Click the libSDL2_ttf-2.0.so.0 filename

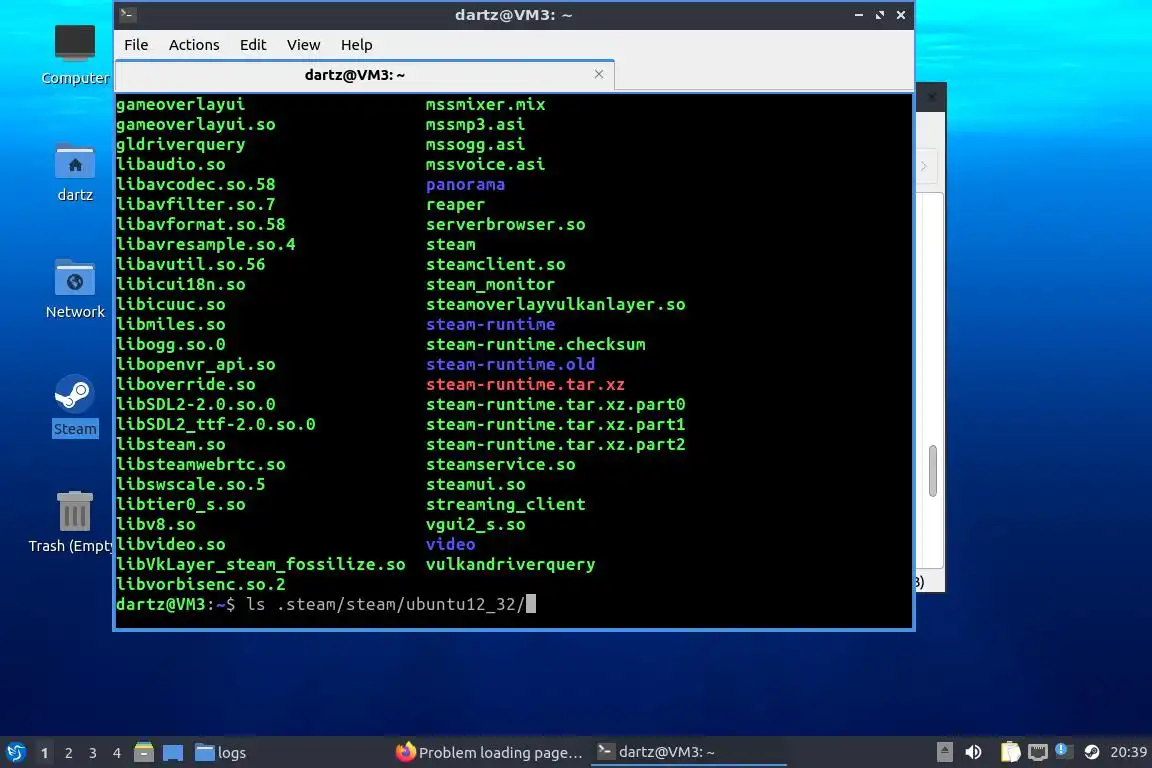216,425
